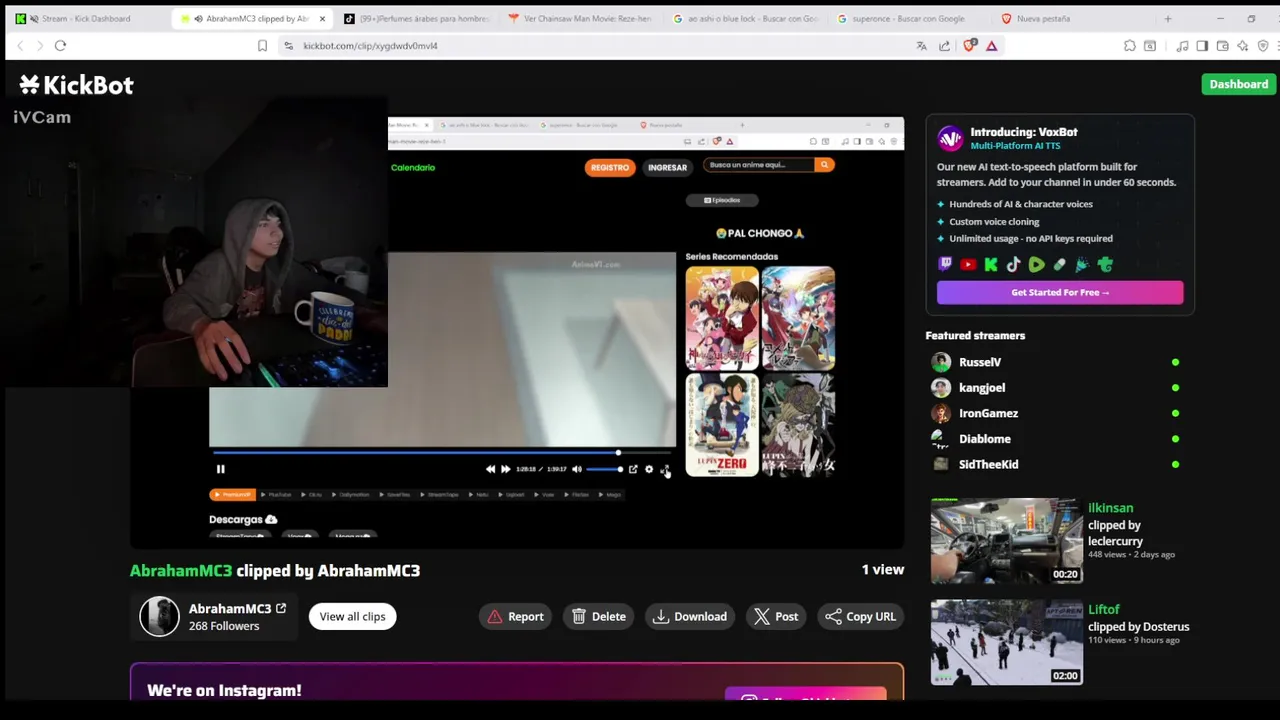The width and height of the screenshot is (1280, 720).
Task: Open the ilkinsan clip thumbnail
Action: pyautogui.click(x=1006, y=541)
